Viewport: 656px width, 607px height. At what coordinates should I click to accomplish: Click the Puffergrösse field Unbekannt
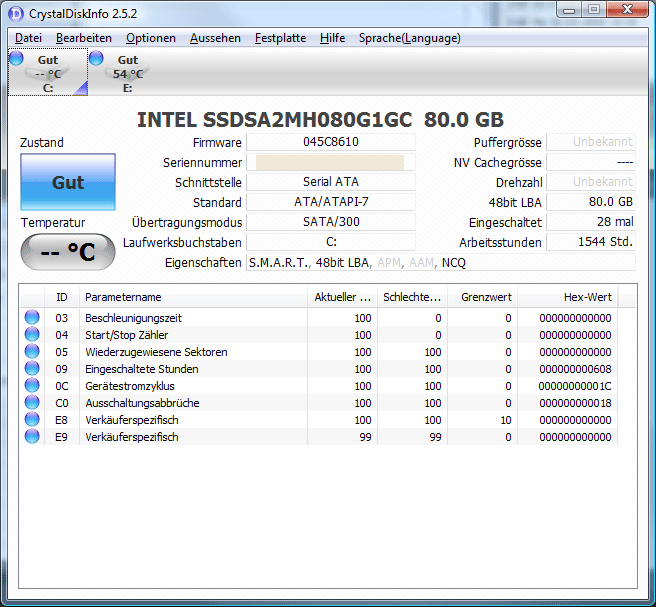pyautogui.click(x=591, y=142)
